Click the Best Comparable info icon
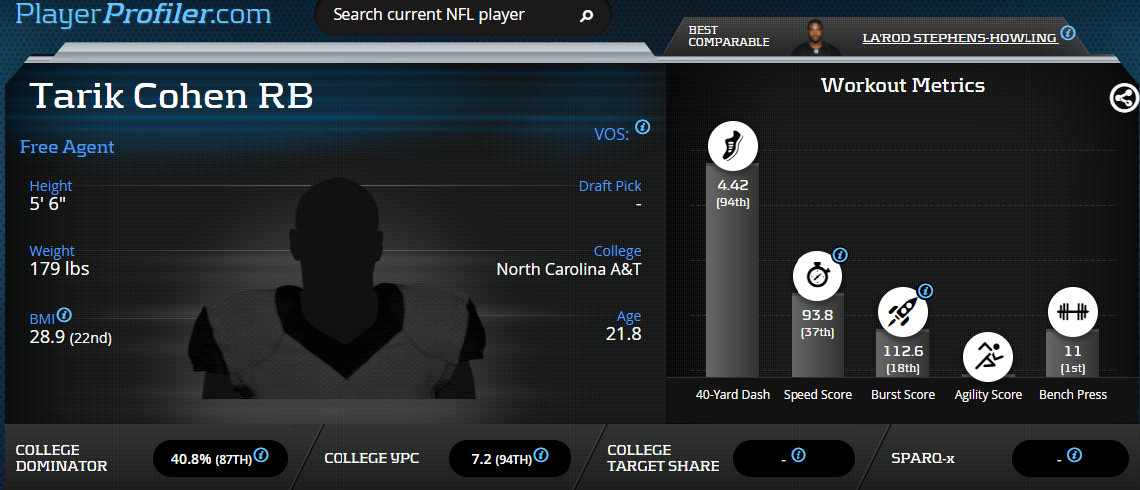Image resolution: width=1140 pixels, height=490 pixels. [x=1067, y=33]
